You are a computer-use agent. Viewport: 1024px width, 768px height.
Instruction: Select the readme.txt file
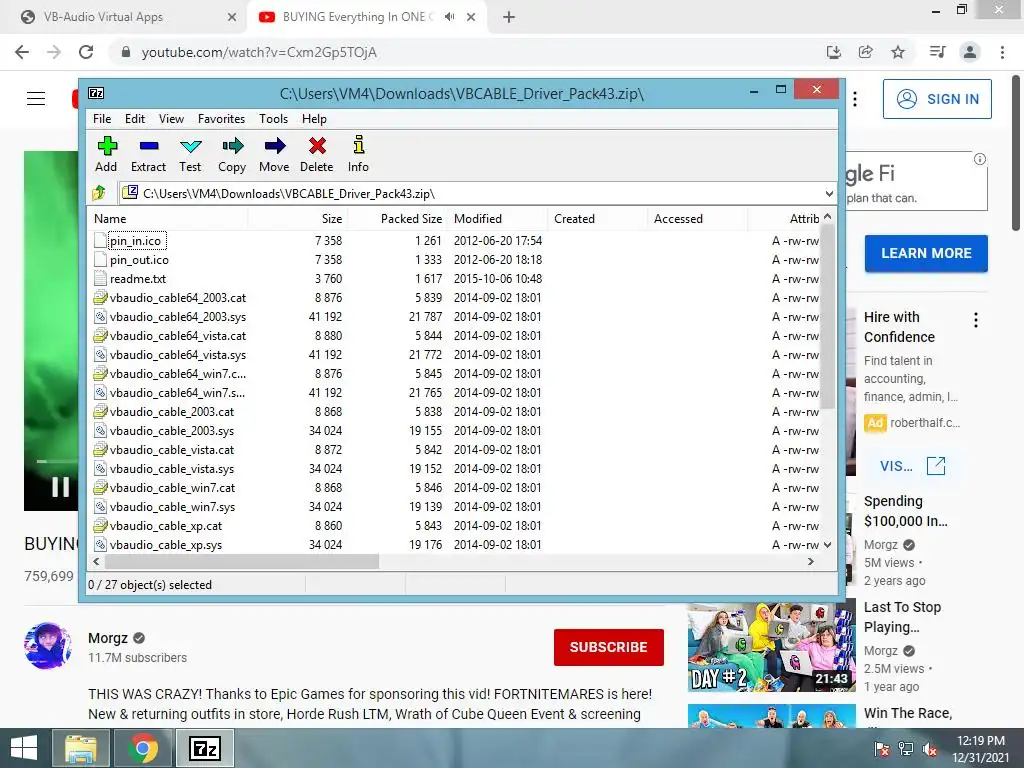138,279
